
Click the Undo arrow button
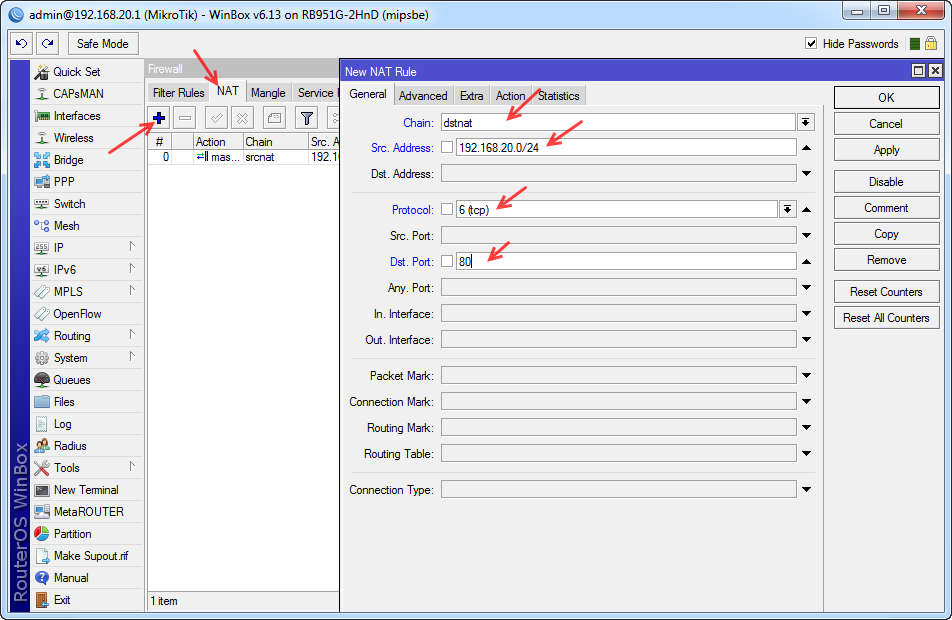pyautogui.click(x=22, y=44)
